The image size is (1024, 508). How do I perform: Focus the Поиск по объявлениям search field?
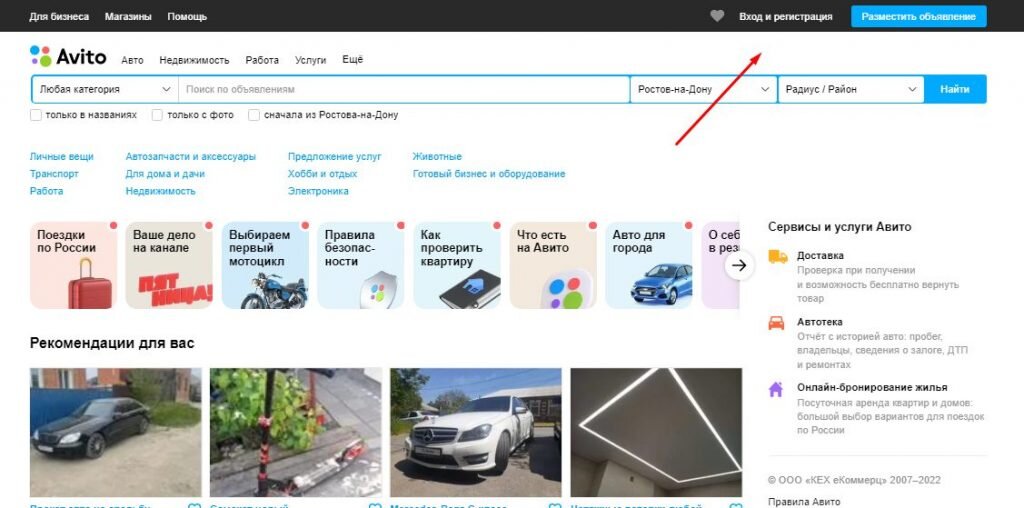[404, 89]
